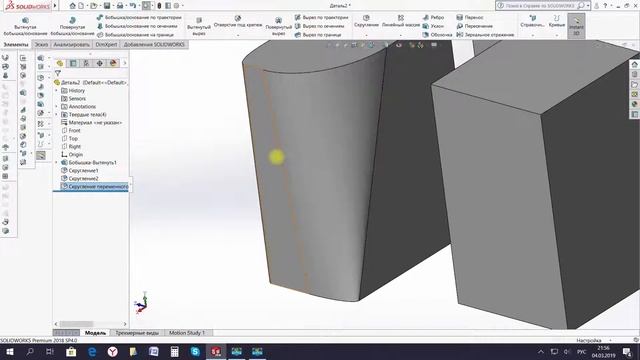Open the FeatureManager design tree tab
Viewport: 640px width, 360px height.
point(60,63)
